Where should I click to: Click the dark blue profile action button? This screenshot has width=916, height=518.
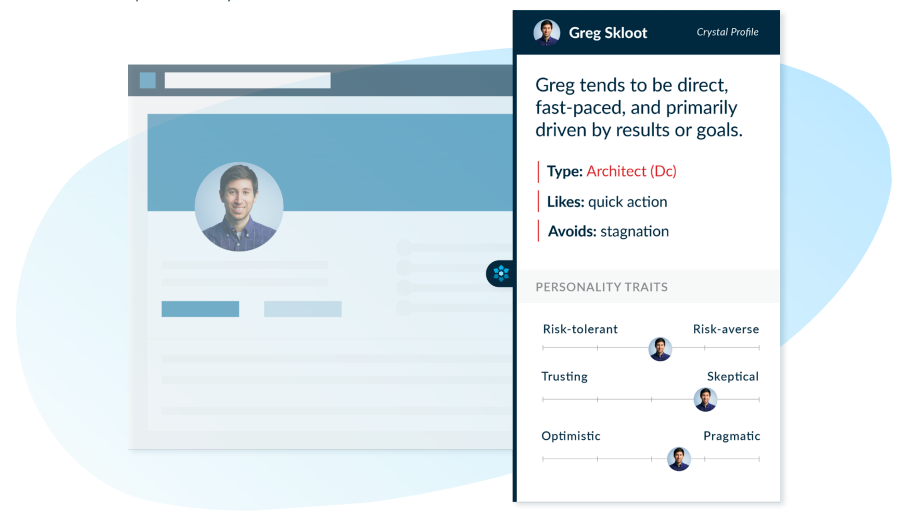(200, 309)
